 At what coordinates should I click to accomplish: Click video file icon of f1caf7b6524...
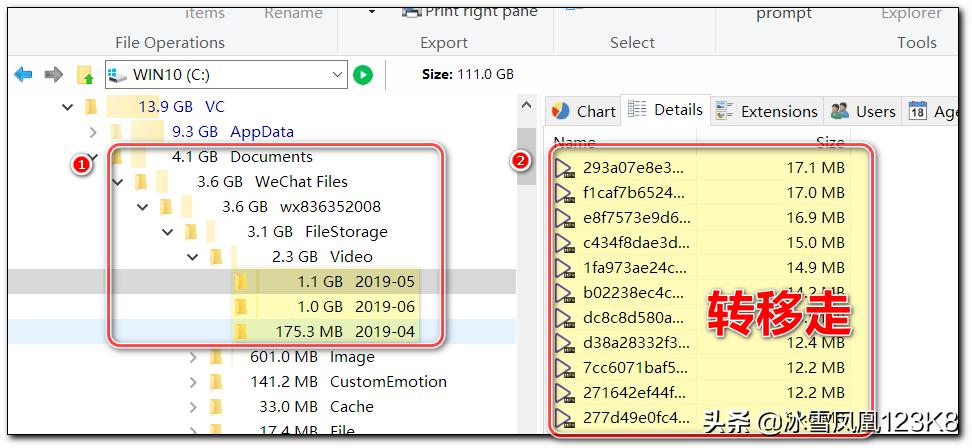[564, 193]
